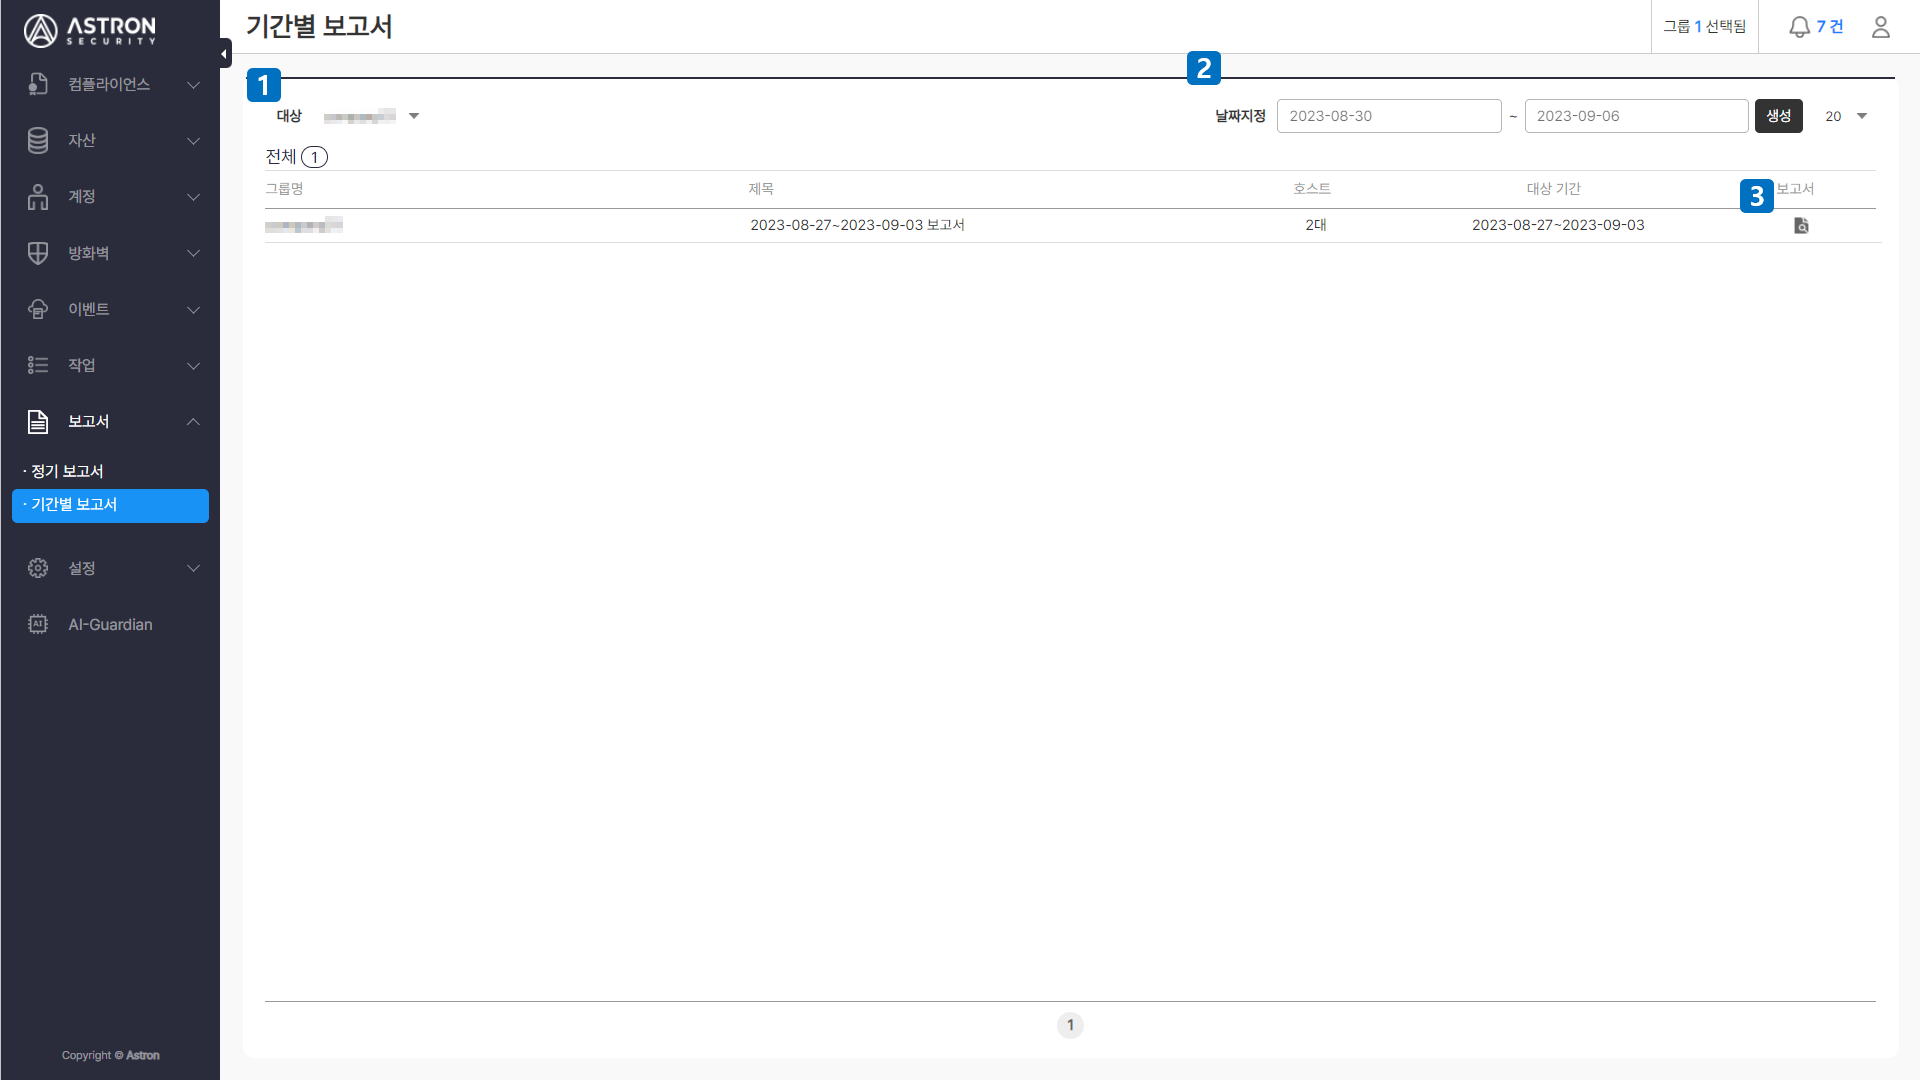Viewport: 1920px width, 1080px height.
Task: Click the 컴플라이언스 sidebar icon
Action: click(38, 84)
